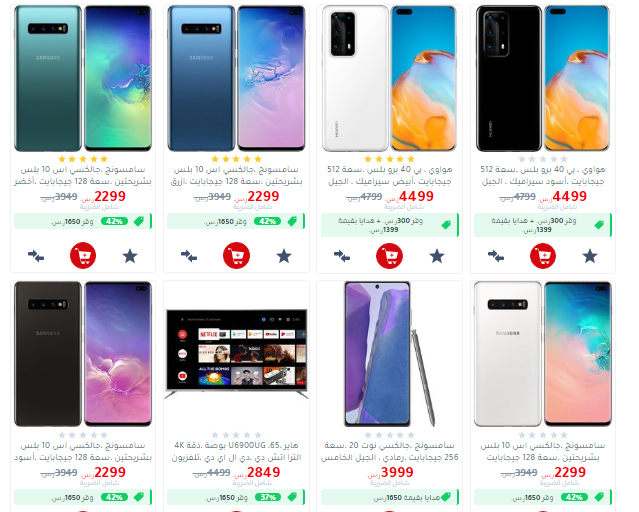Add white Huawei P40 Pro Plus to cart
639x512 pixels.
(x=390, y=256)
